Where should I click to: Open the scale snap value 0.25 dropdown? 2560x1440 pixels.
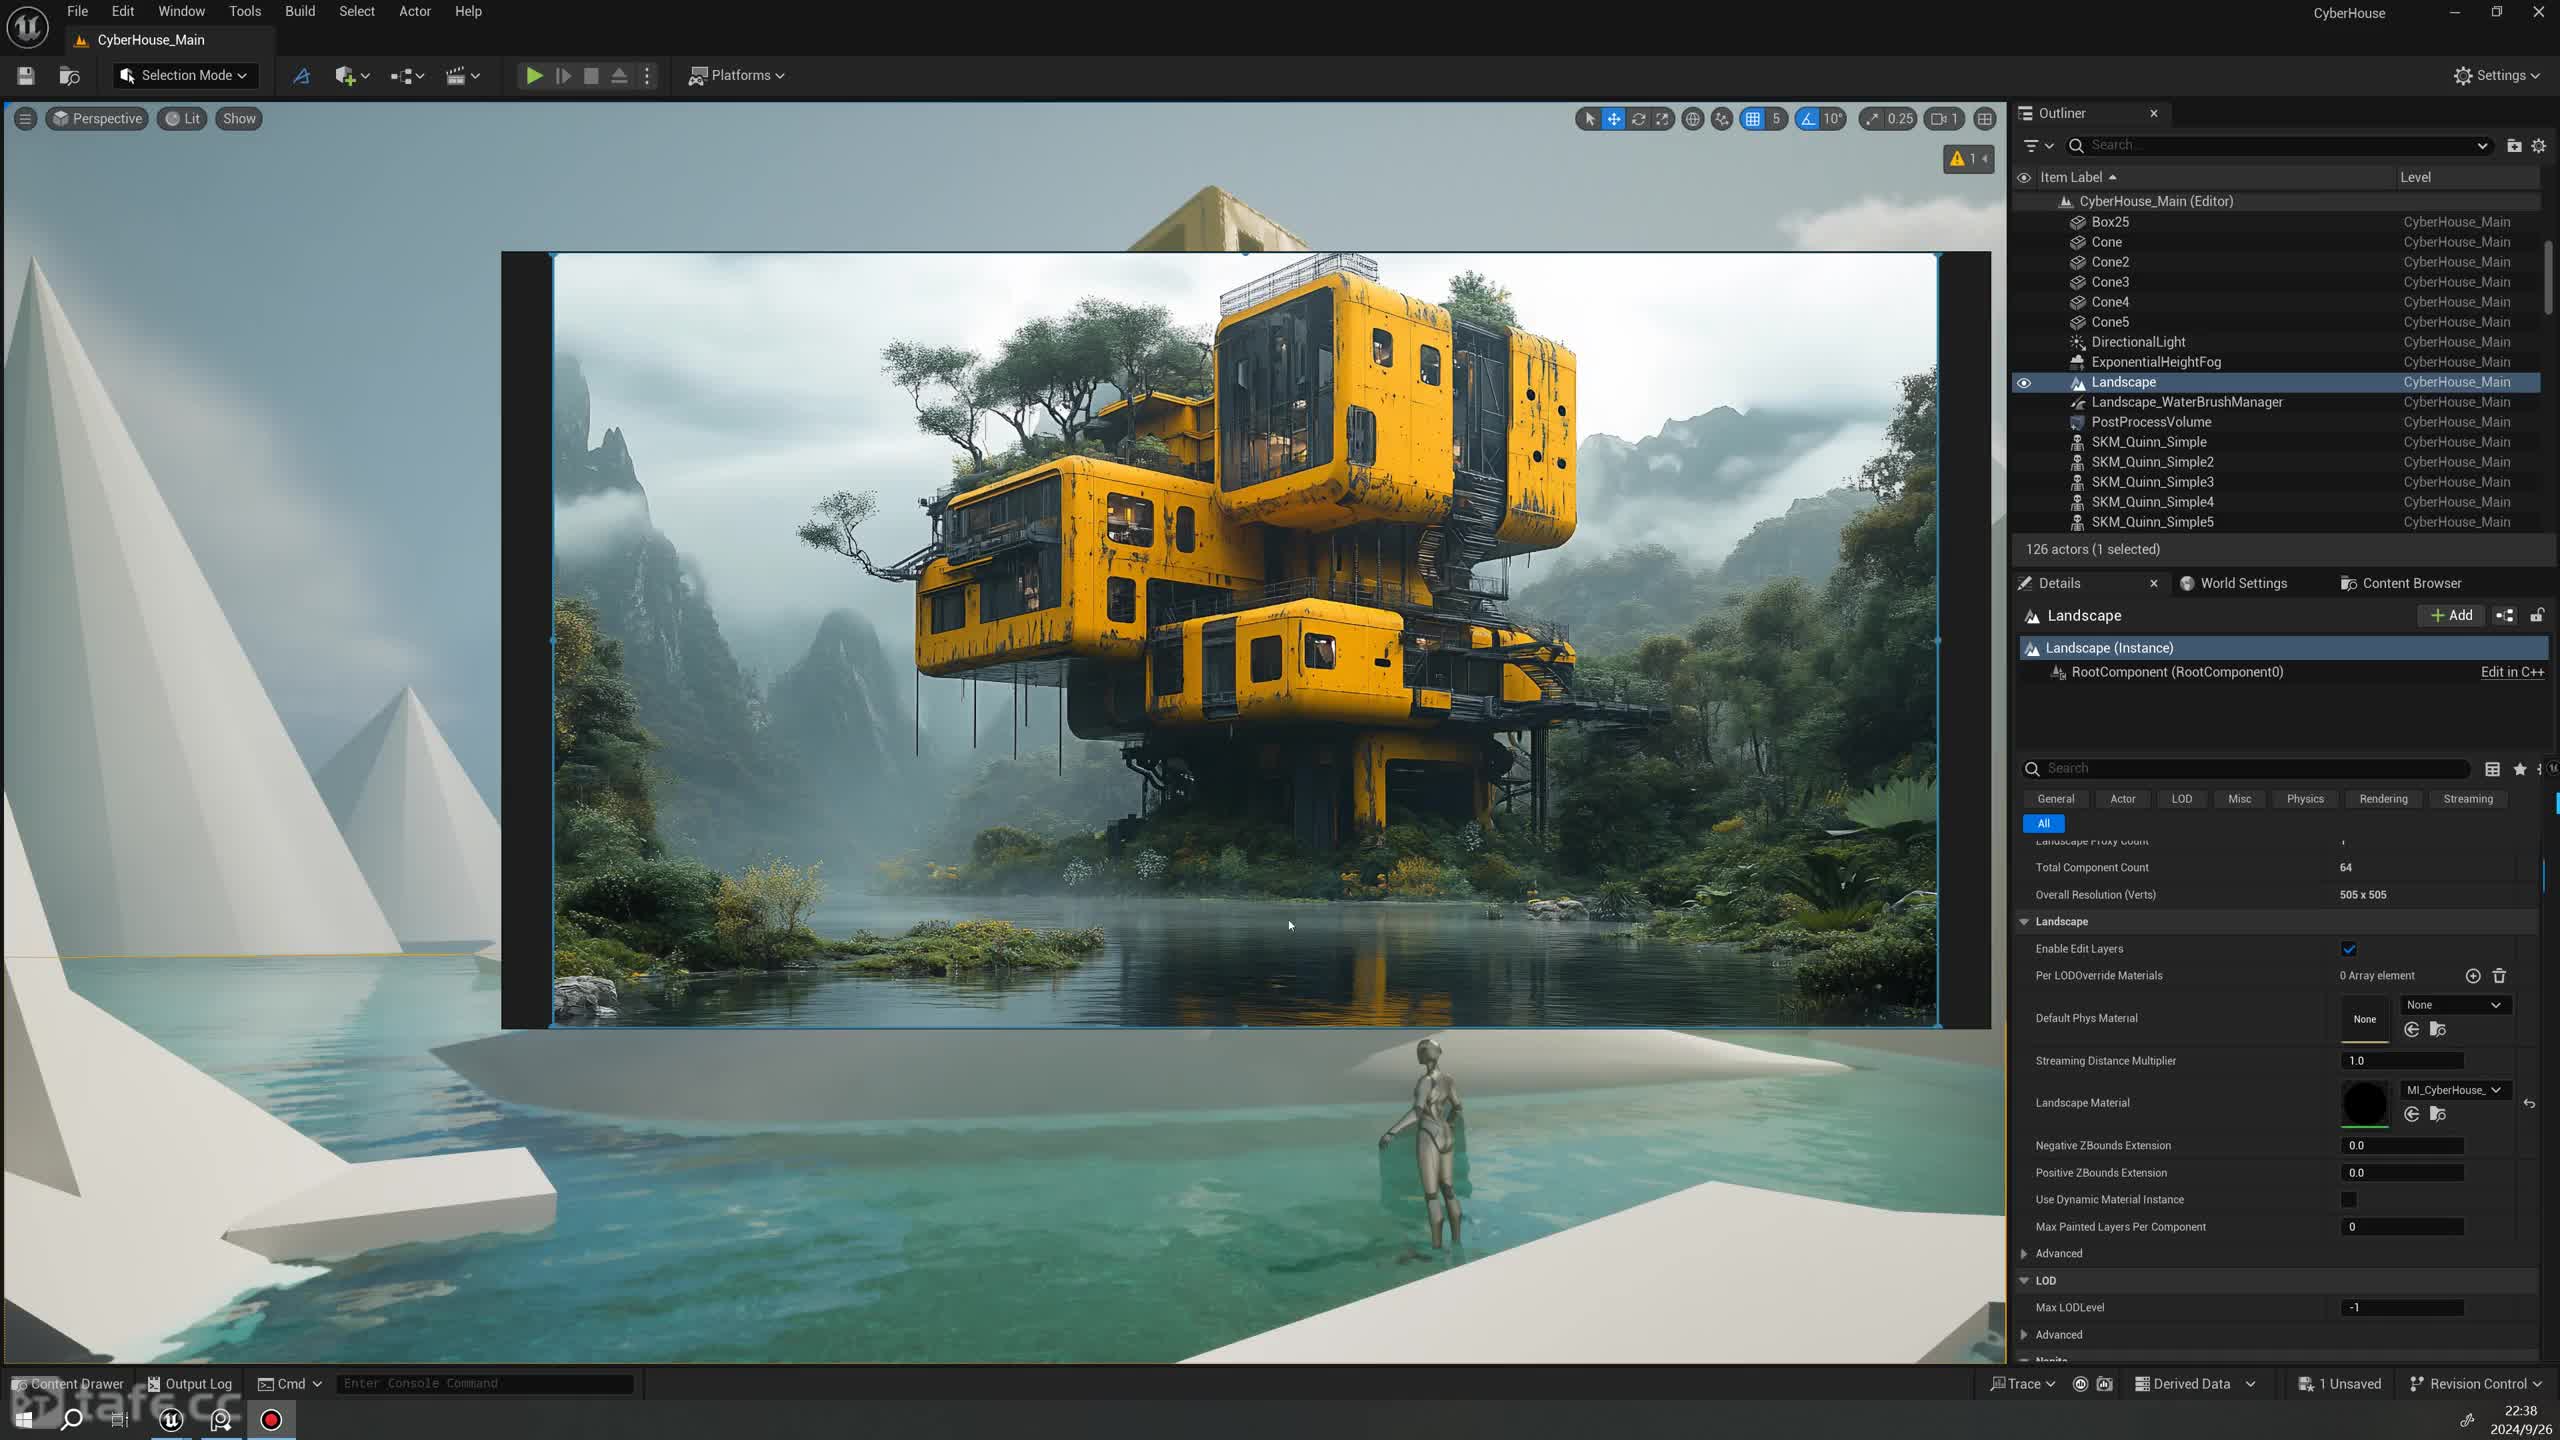click(x=1900, y=118)
